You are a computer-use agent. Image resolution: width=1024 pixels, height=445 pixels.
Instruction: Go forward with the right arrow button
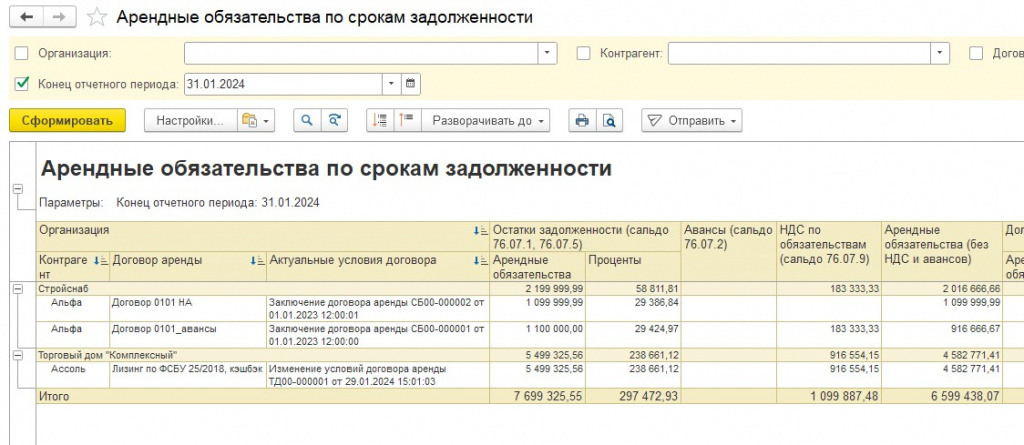[59, 17]
